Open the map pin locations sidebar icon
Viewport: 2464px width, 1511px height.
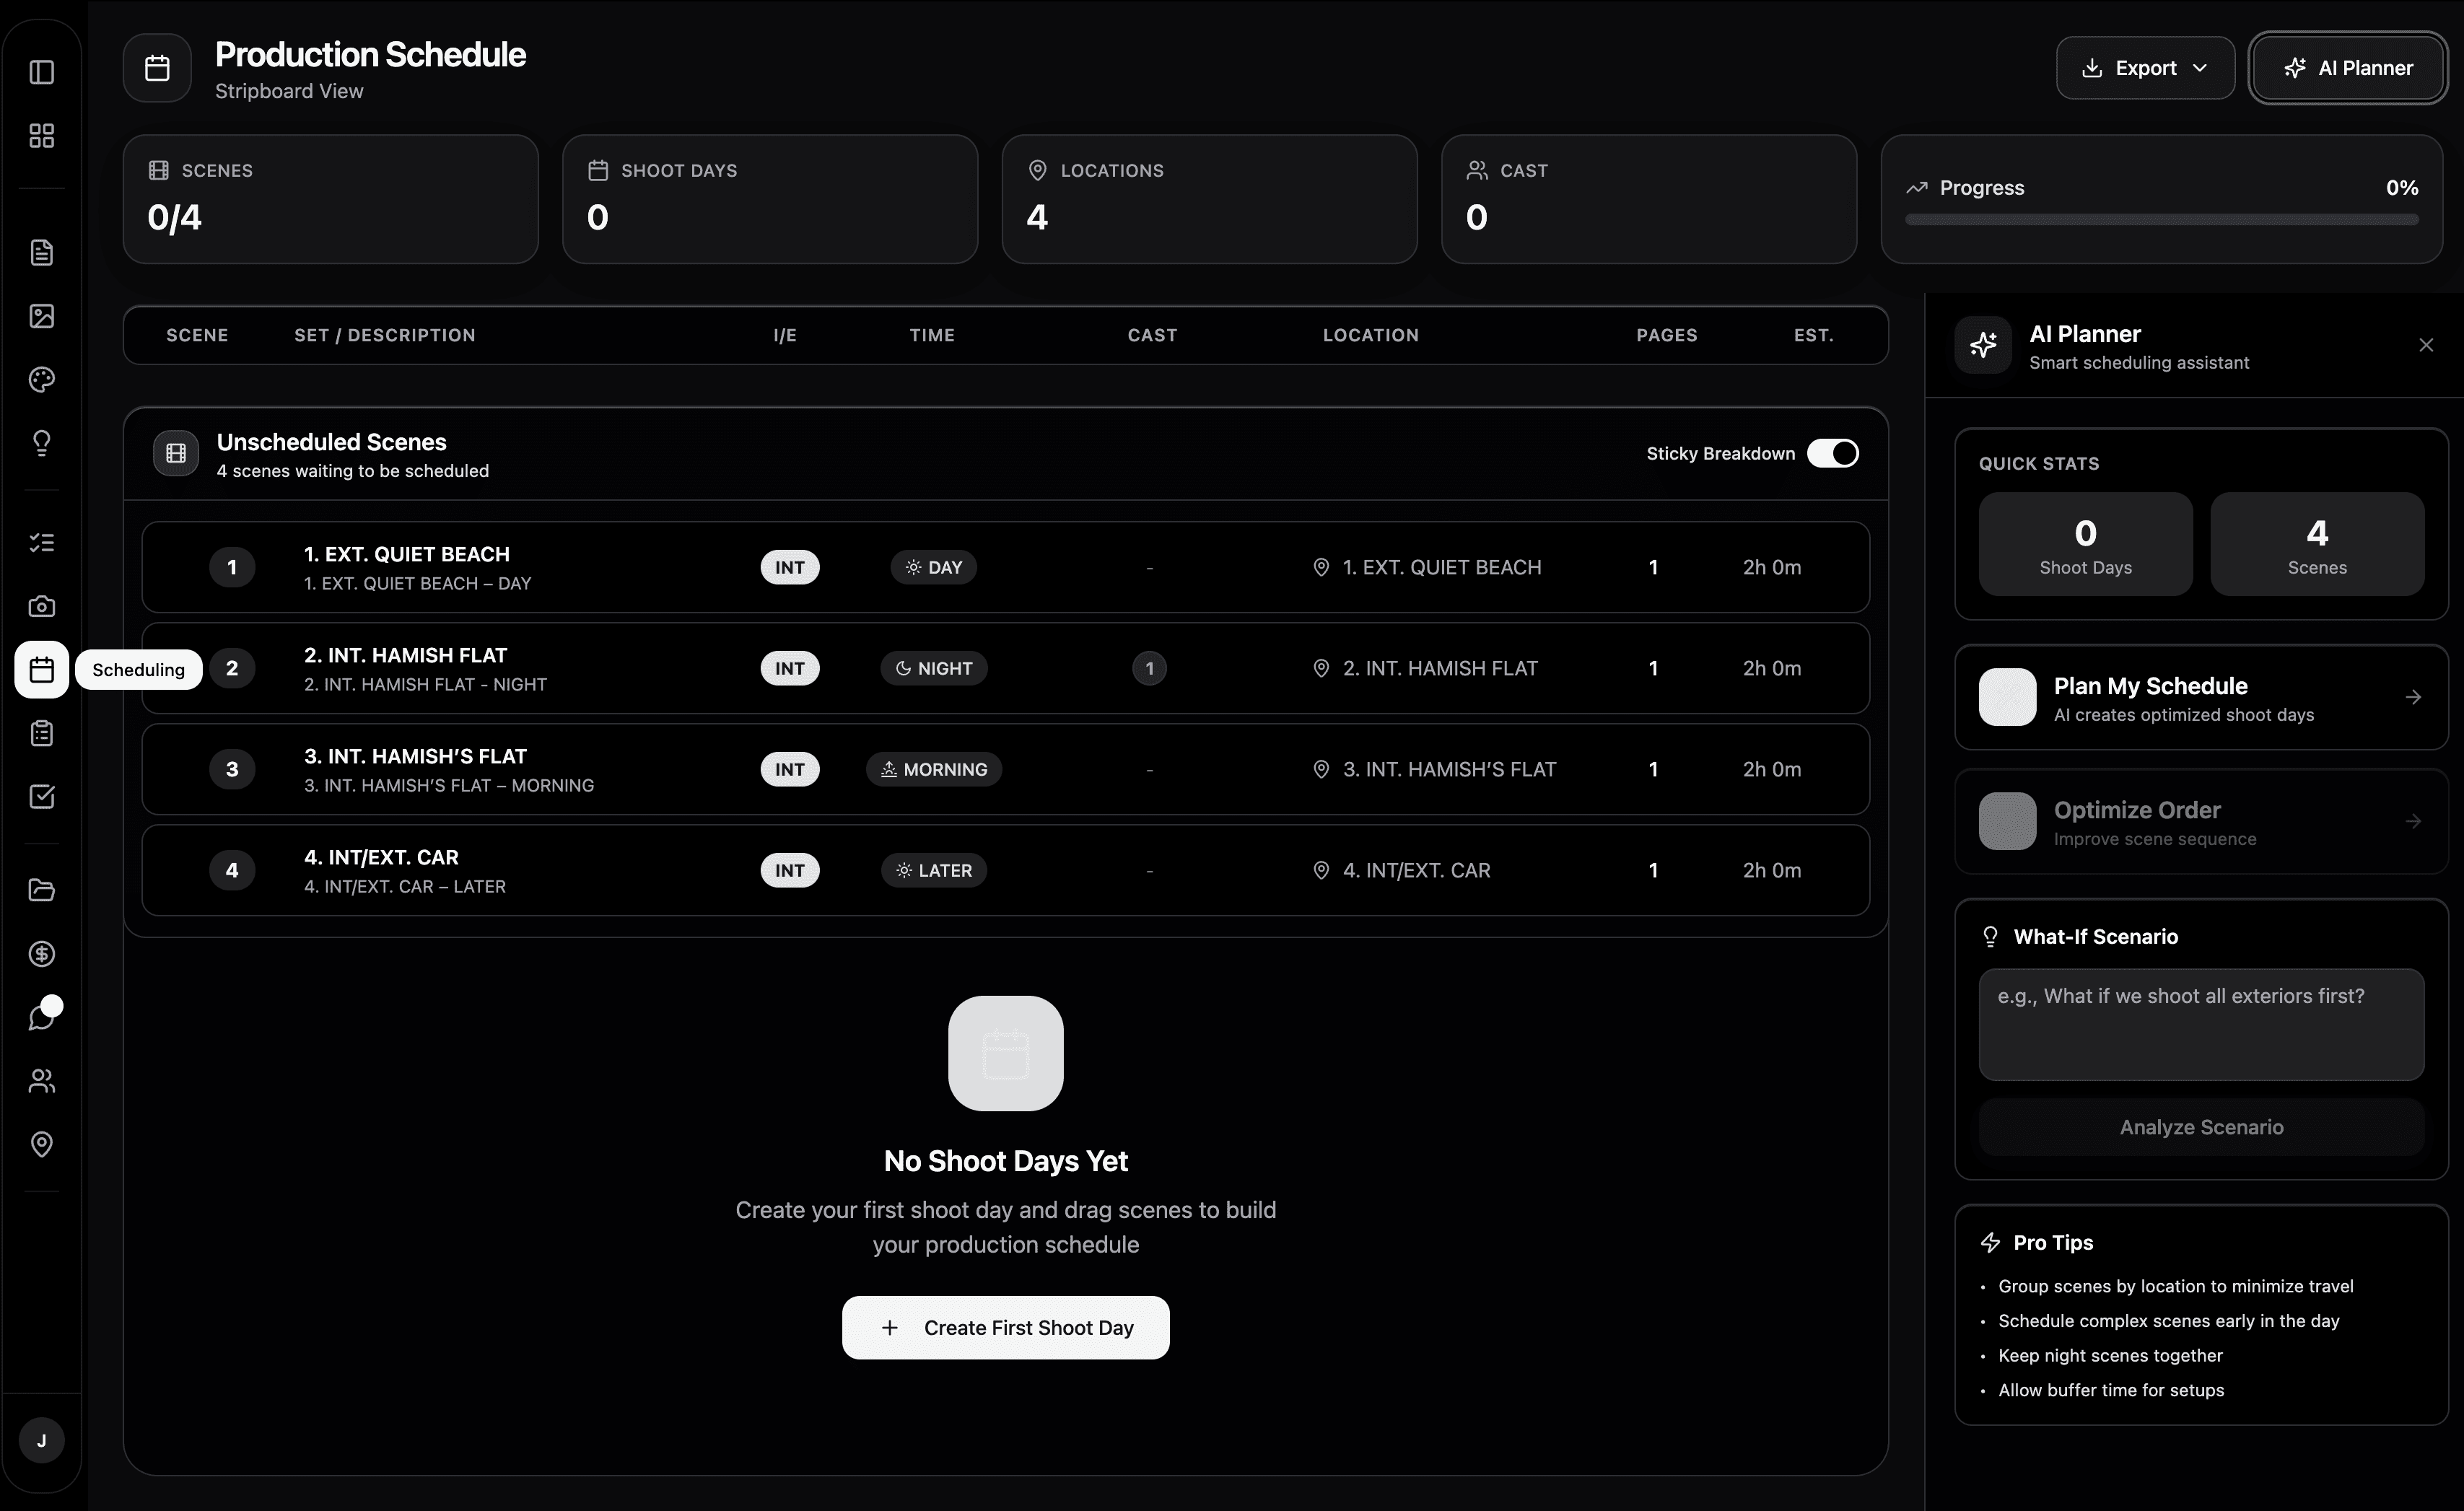tap(41, 1144)
